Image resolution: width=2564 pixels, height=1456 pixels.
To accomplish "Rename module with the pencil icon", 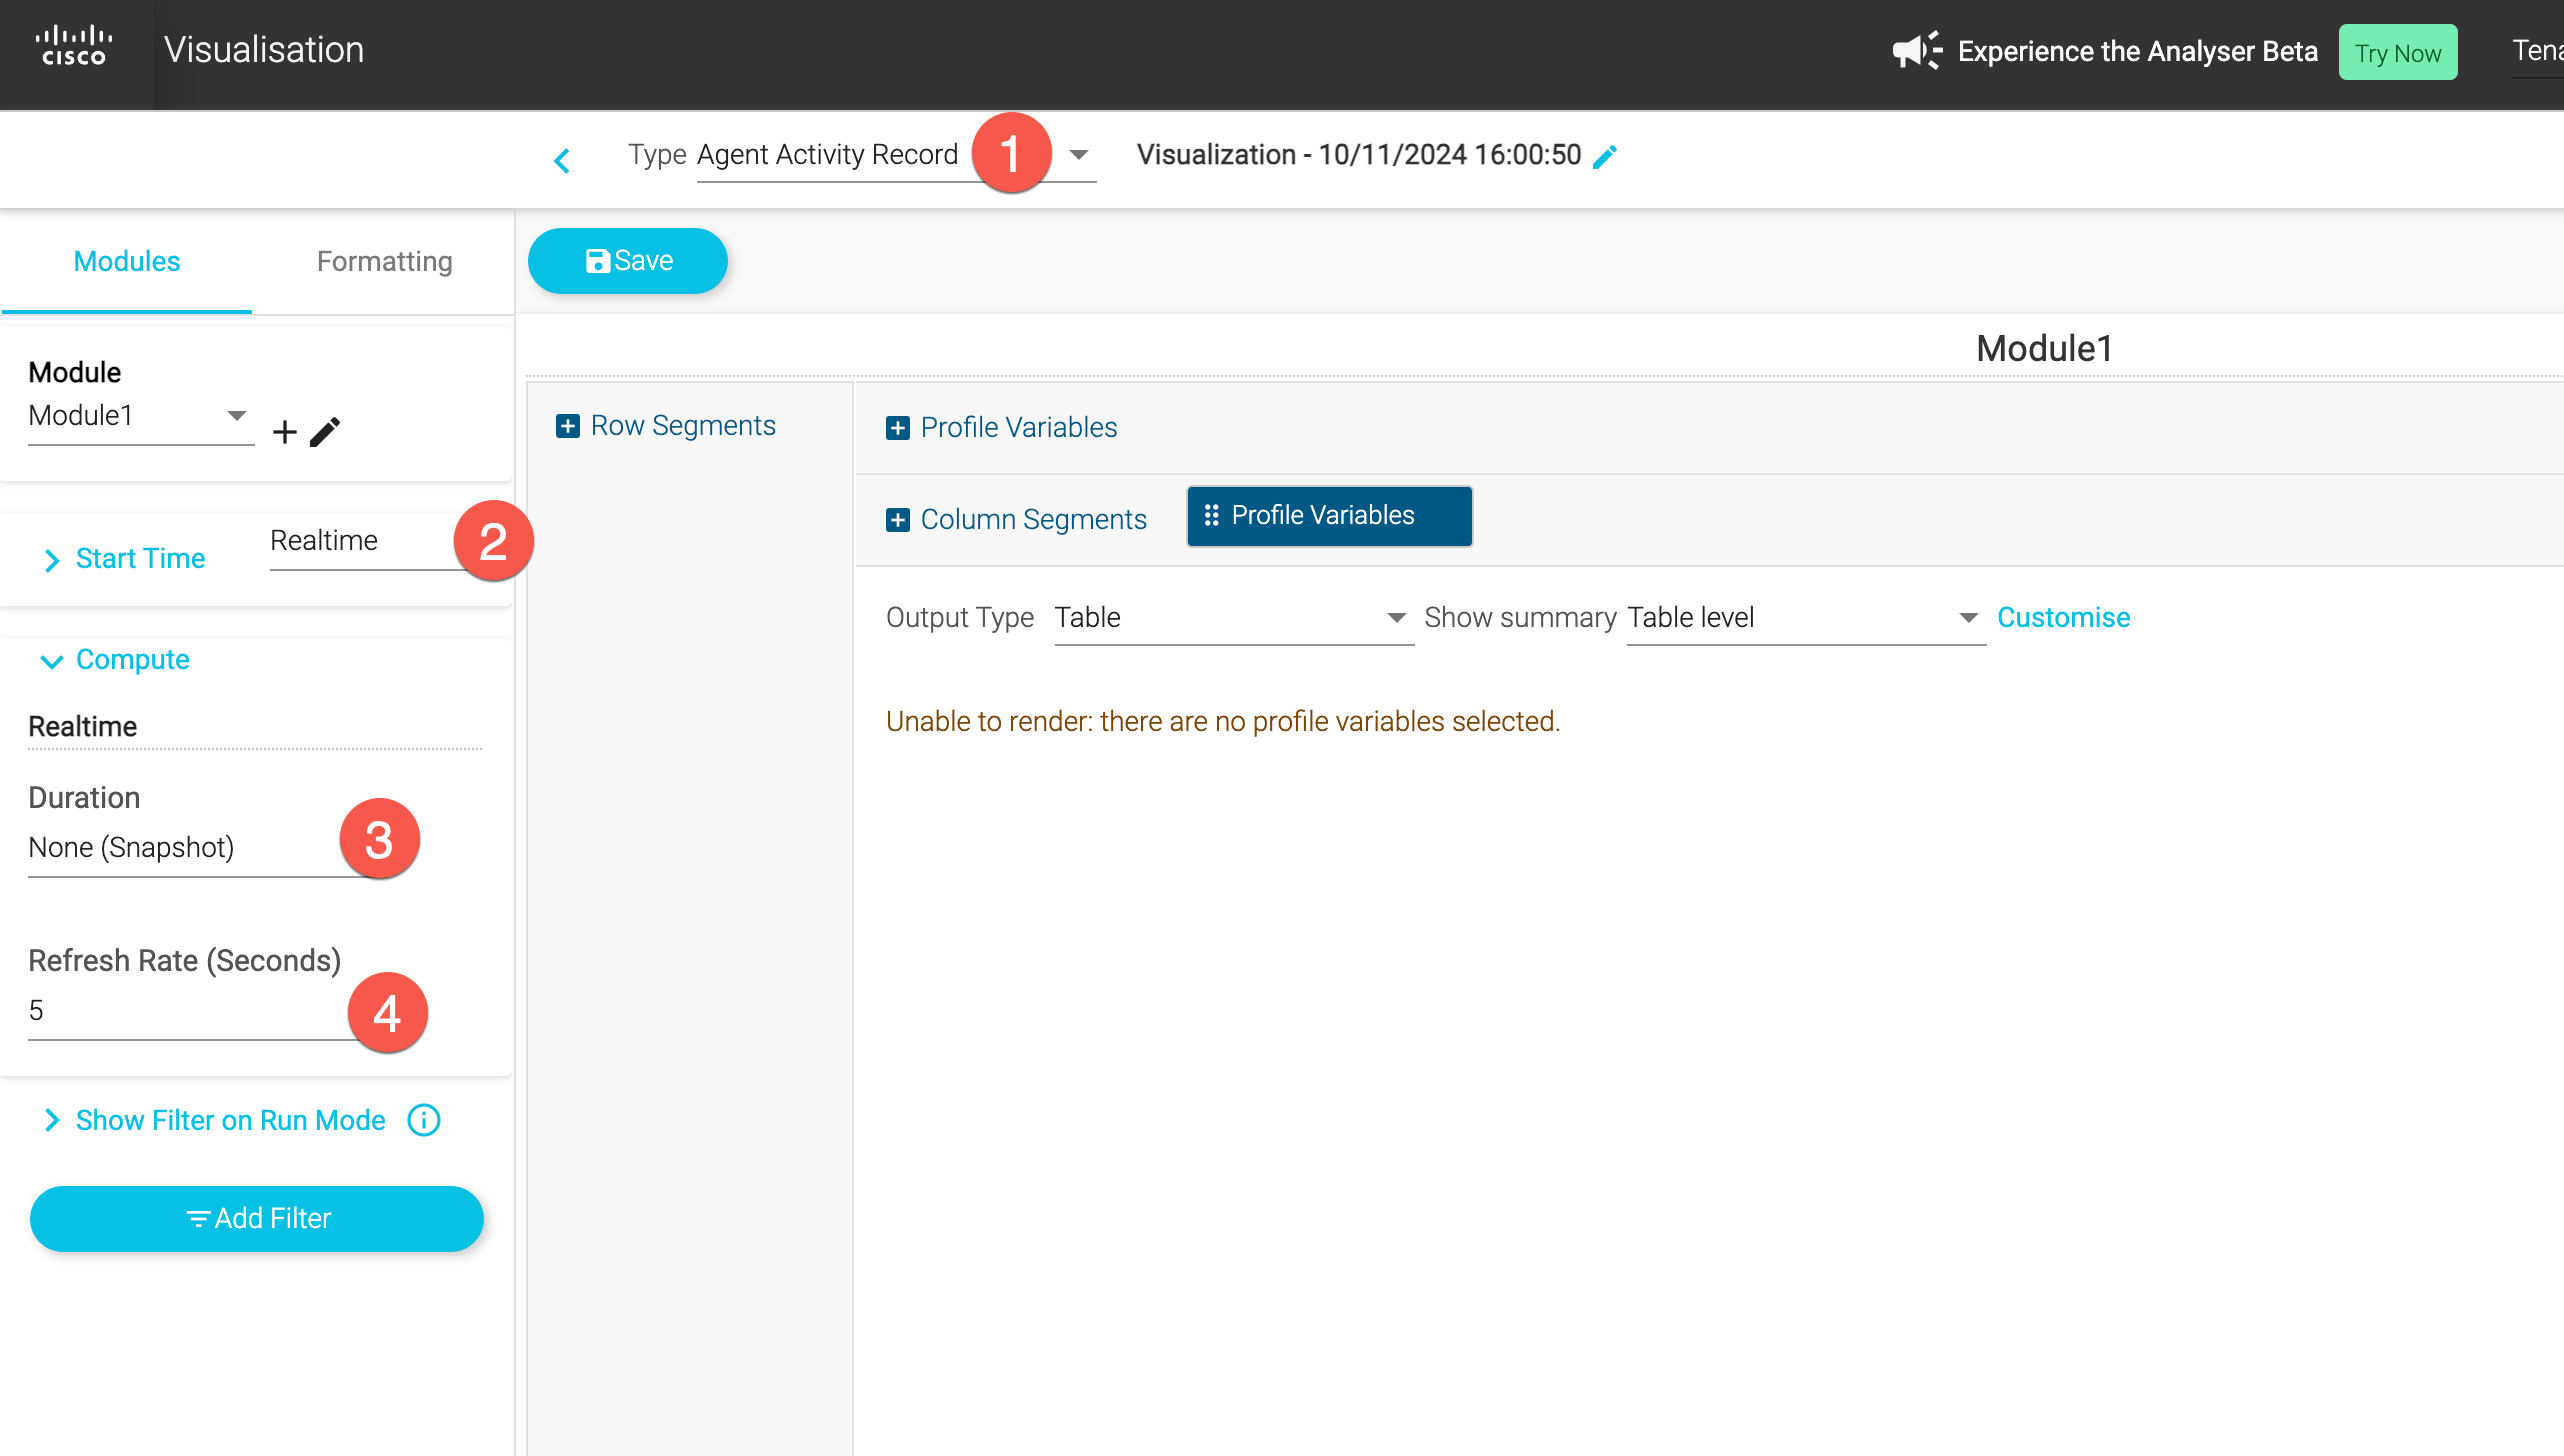I will pos(326,432).
